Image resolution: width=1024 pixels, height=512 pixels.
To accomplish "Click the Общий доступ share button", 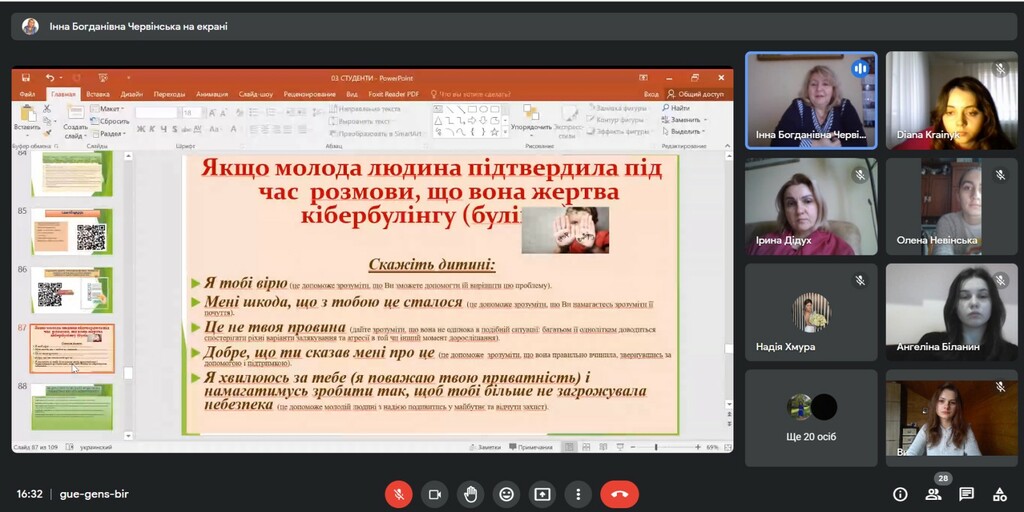I will [696, 94].
